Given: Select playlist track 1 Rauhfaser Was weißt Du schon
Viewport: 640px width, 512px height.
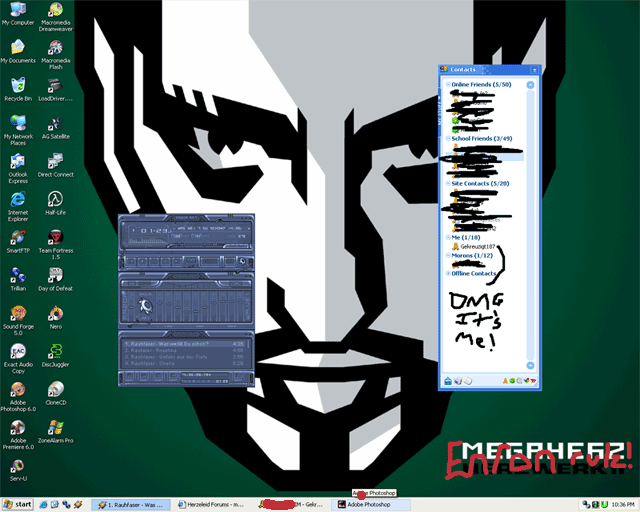Looking at the screenshot, I should pos(184,344).
